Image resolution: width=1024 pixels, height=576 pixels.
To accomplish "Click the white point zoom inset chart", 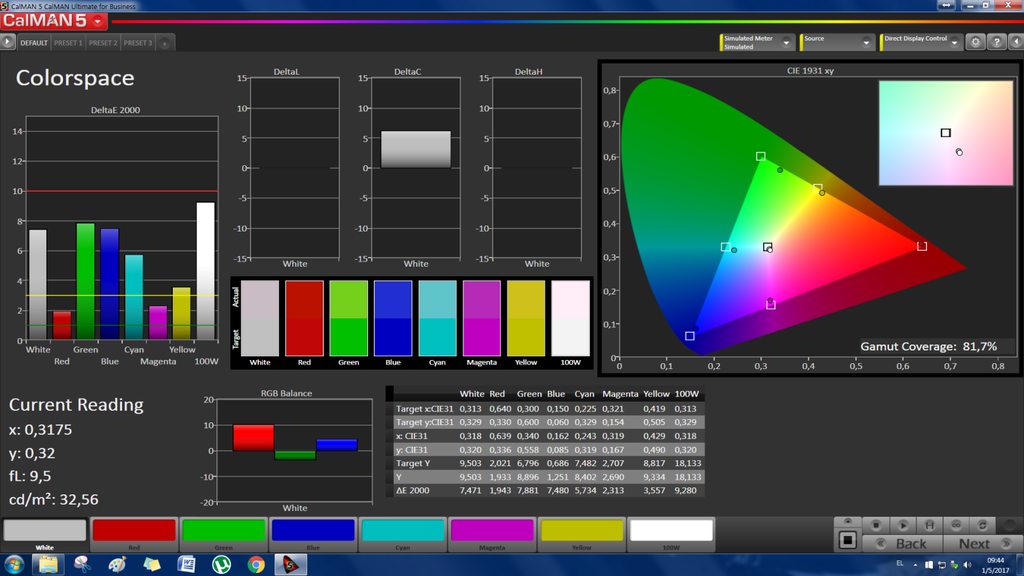I will point(946,133).
